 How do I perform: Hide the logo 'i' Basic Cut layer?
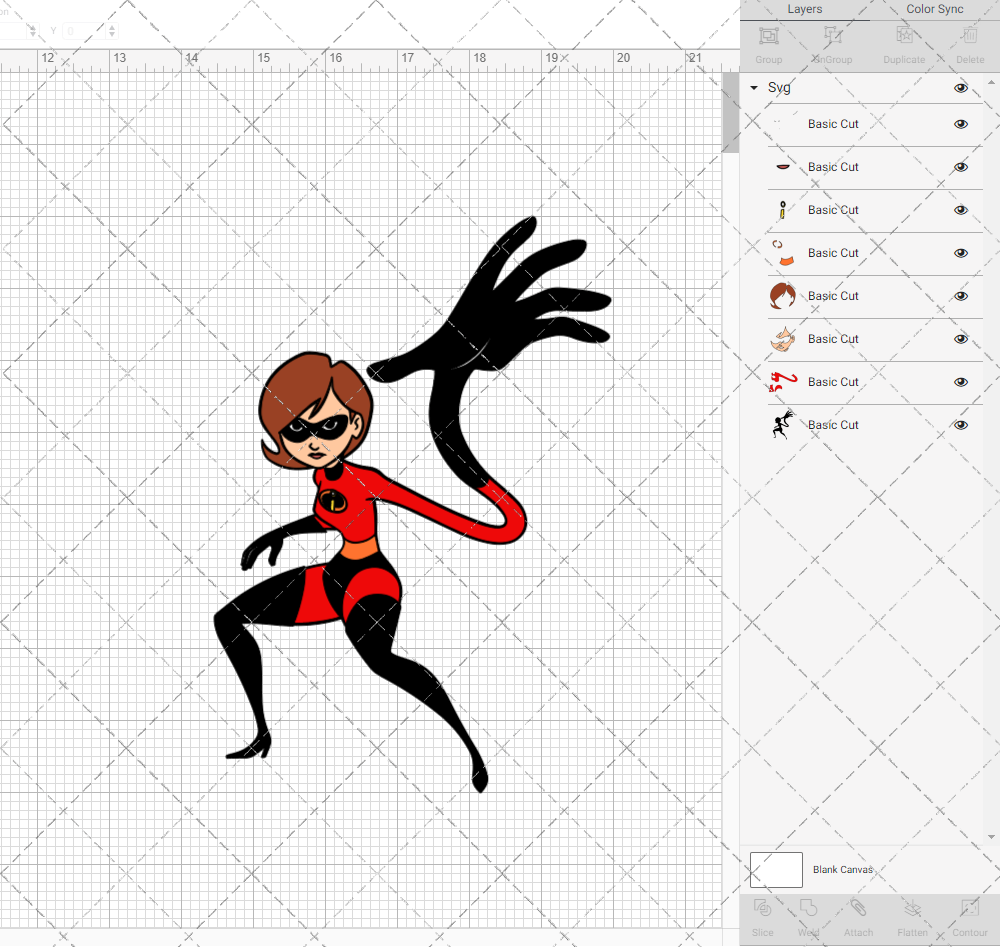coord(960,210)
